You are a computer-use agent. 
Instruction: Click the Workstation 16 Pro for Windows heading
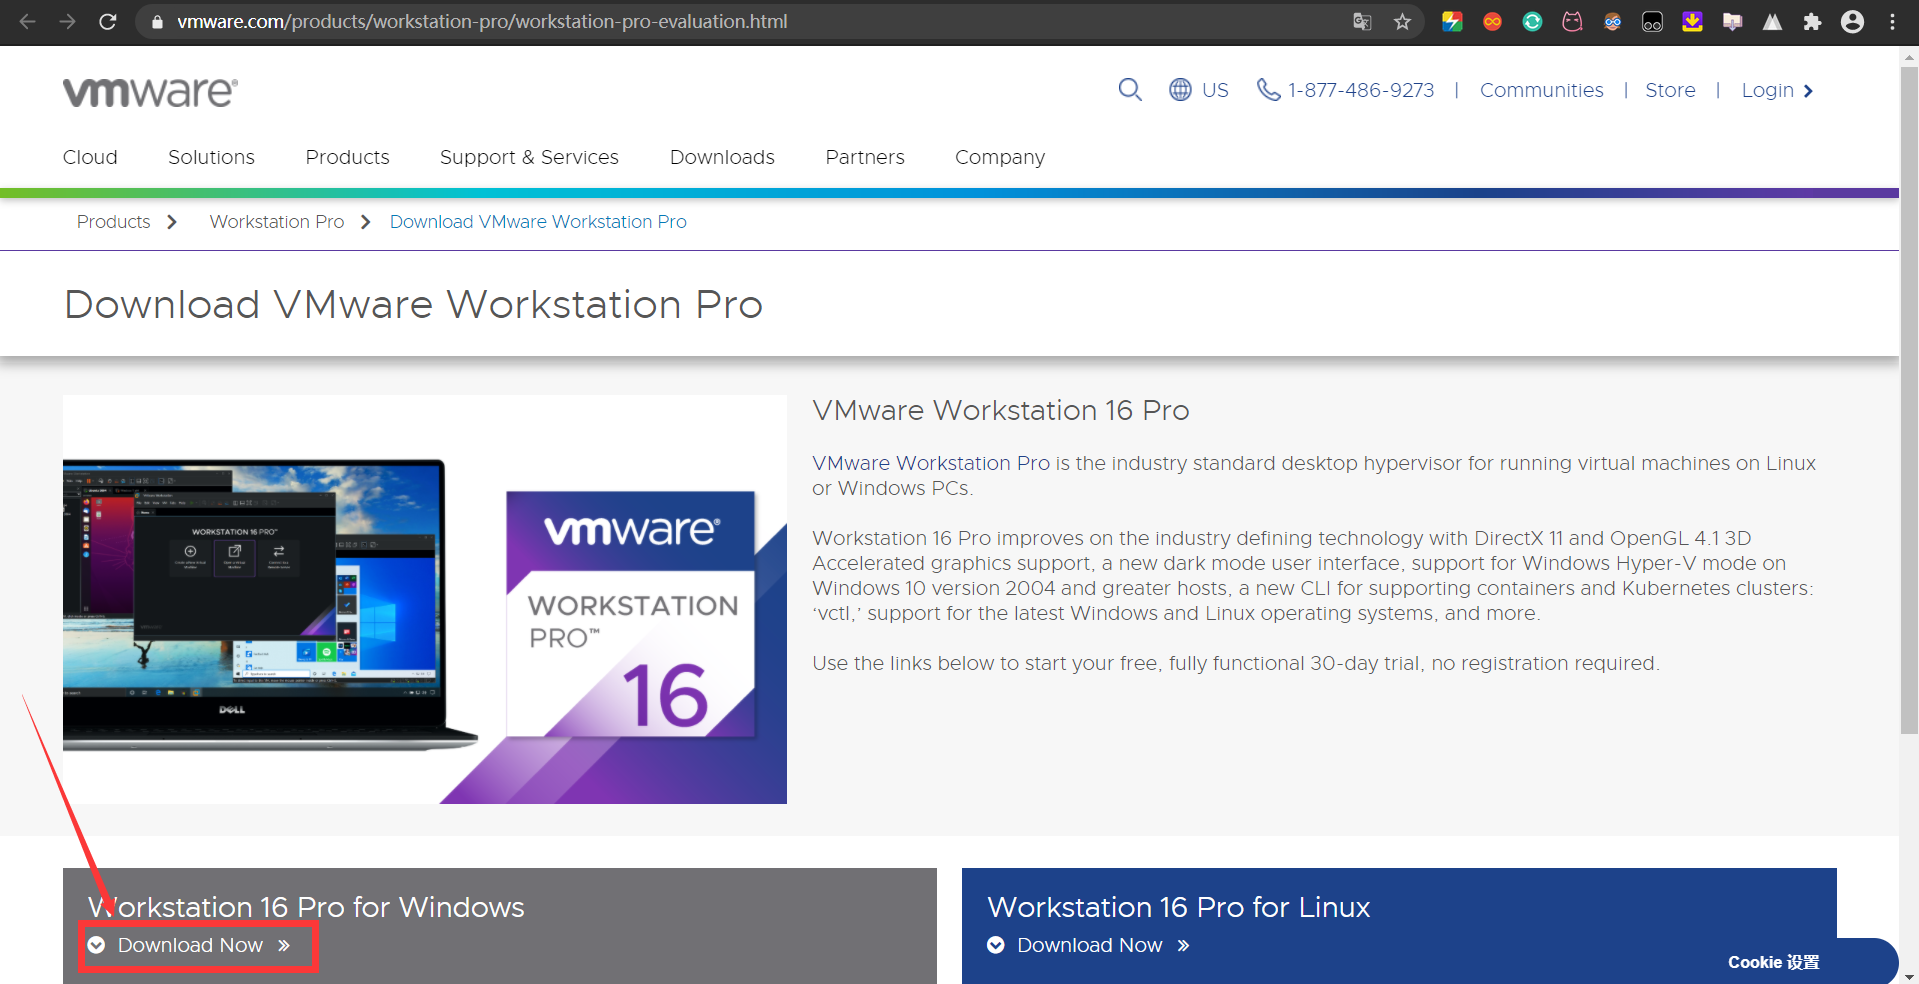306,907
